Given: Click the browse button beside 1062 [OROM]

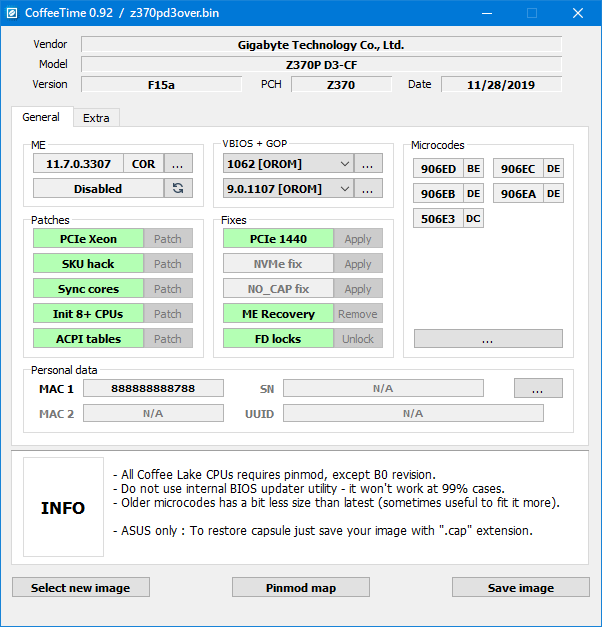Looking at the screenshot, I should (368, 164).
